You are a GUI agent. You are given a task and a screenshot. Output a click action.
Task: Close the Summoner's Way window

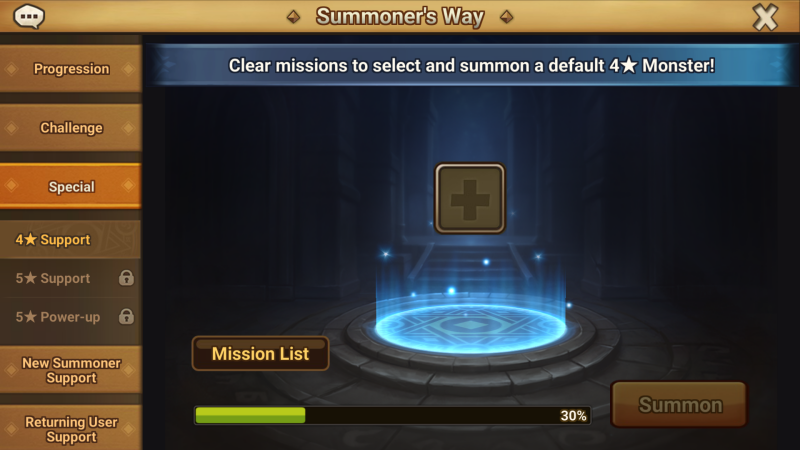click(x=765, y=17)
